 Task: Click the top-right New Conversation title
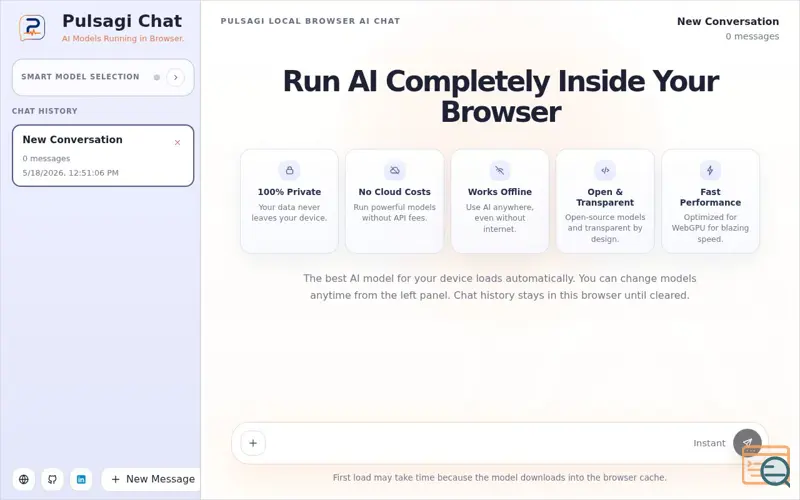pos(728,21)
